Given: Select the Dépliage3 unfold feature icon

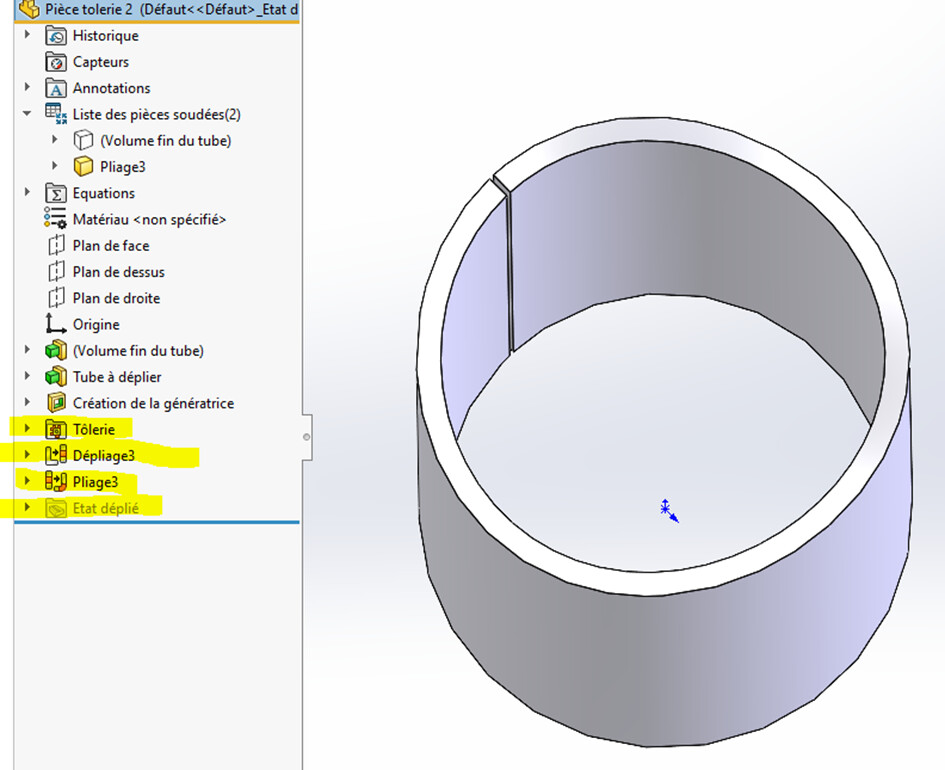Looking at the screenshot, I should pyautogui.click(x=56, y=455).
